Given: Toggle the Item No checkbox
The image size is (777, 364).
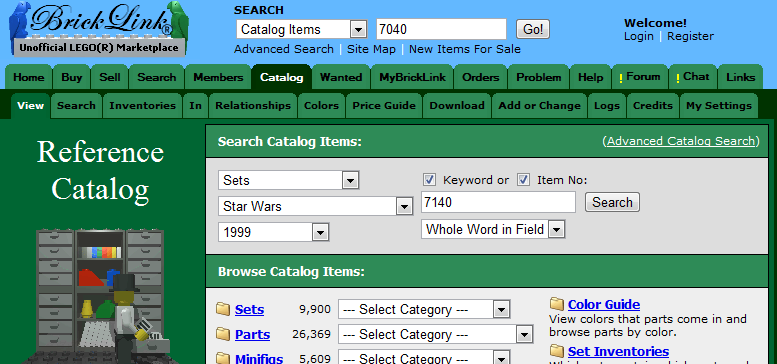Looking at the screenshot, I should click(524, 179).
